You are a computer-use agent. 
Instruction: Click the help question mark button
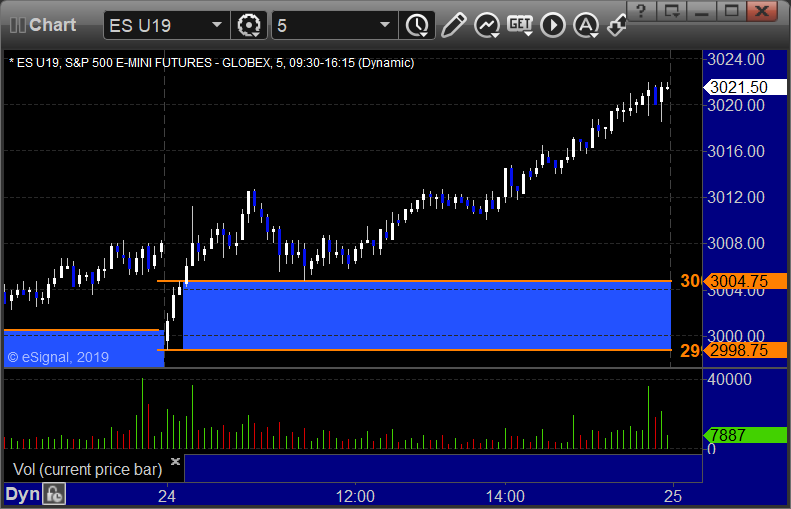(641, 10)
